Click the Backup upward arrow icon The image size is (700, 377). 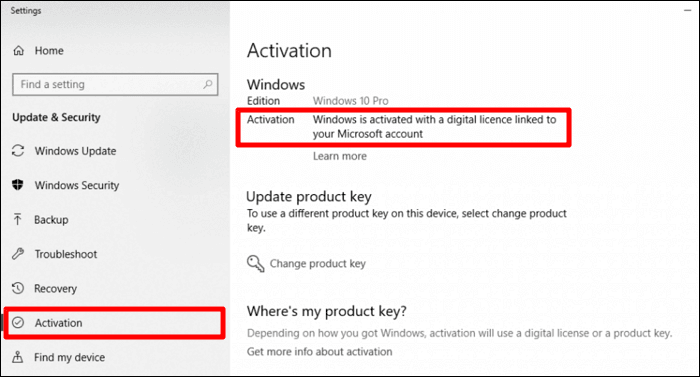17,219
